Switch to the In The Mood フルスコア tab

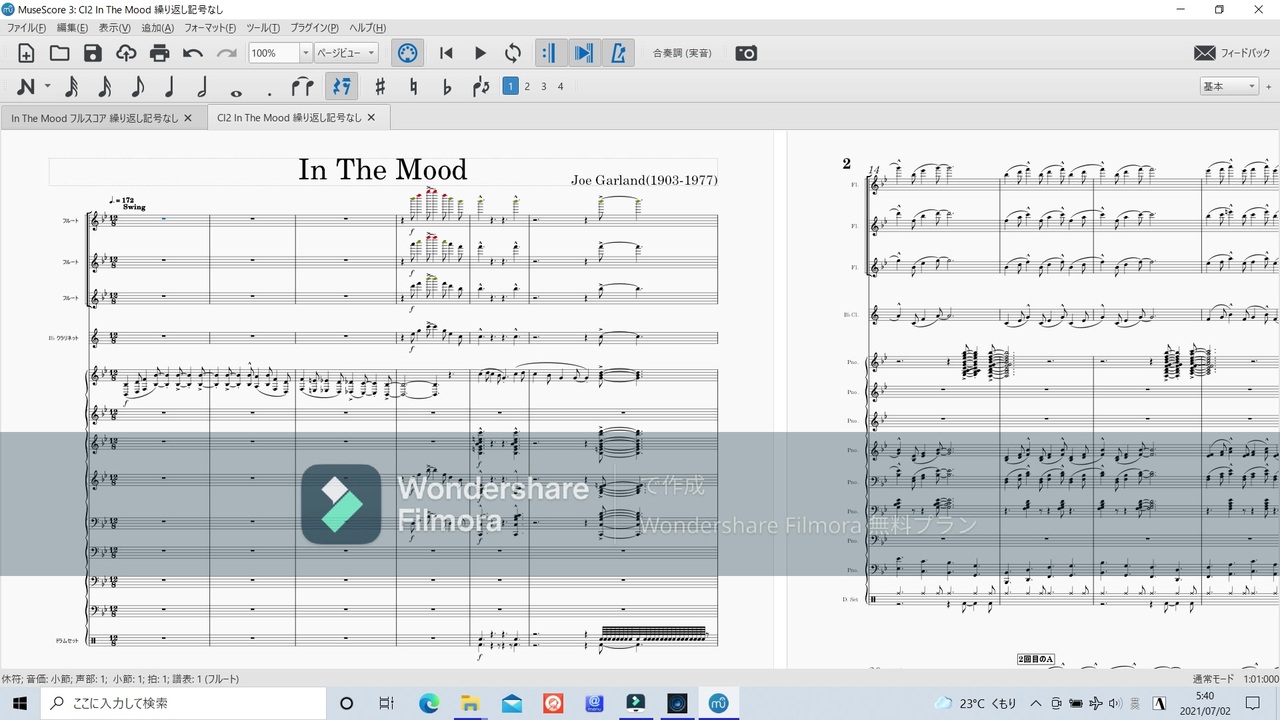[94, 118]
